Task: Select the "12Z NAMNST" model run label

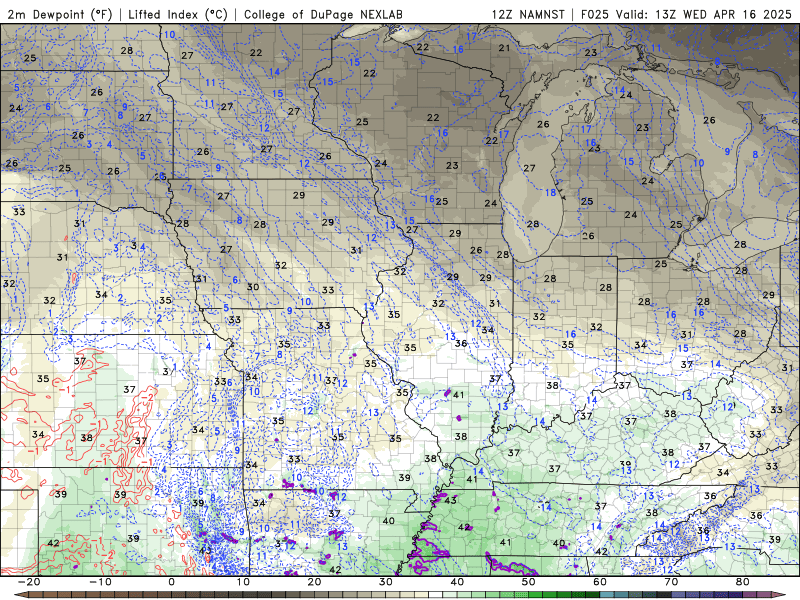Action: [x=528, y=14]
